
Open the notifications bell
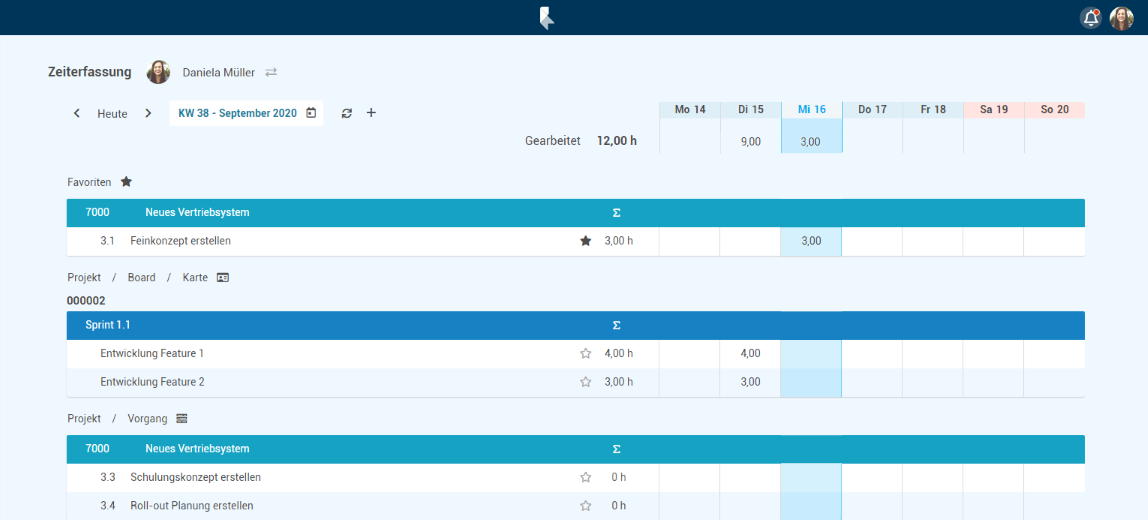(1090, 18)
